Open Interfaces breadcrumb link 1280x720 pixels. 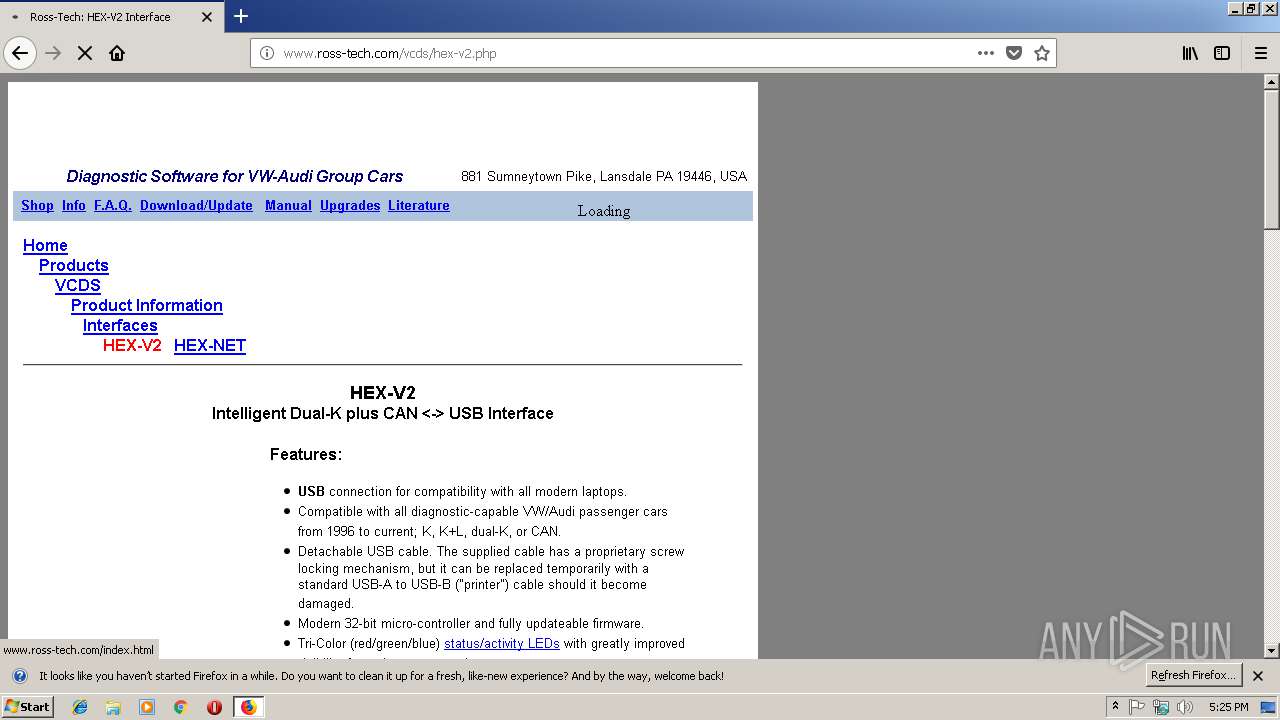tap(120, 326)
